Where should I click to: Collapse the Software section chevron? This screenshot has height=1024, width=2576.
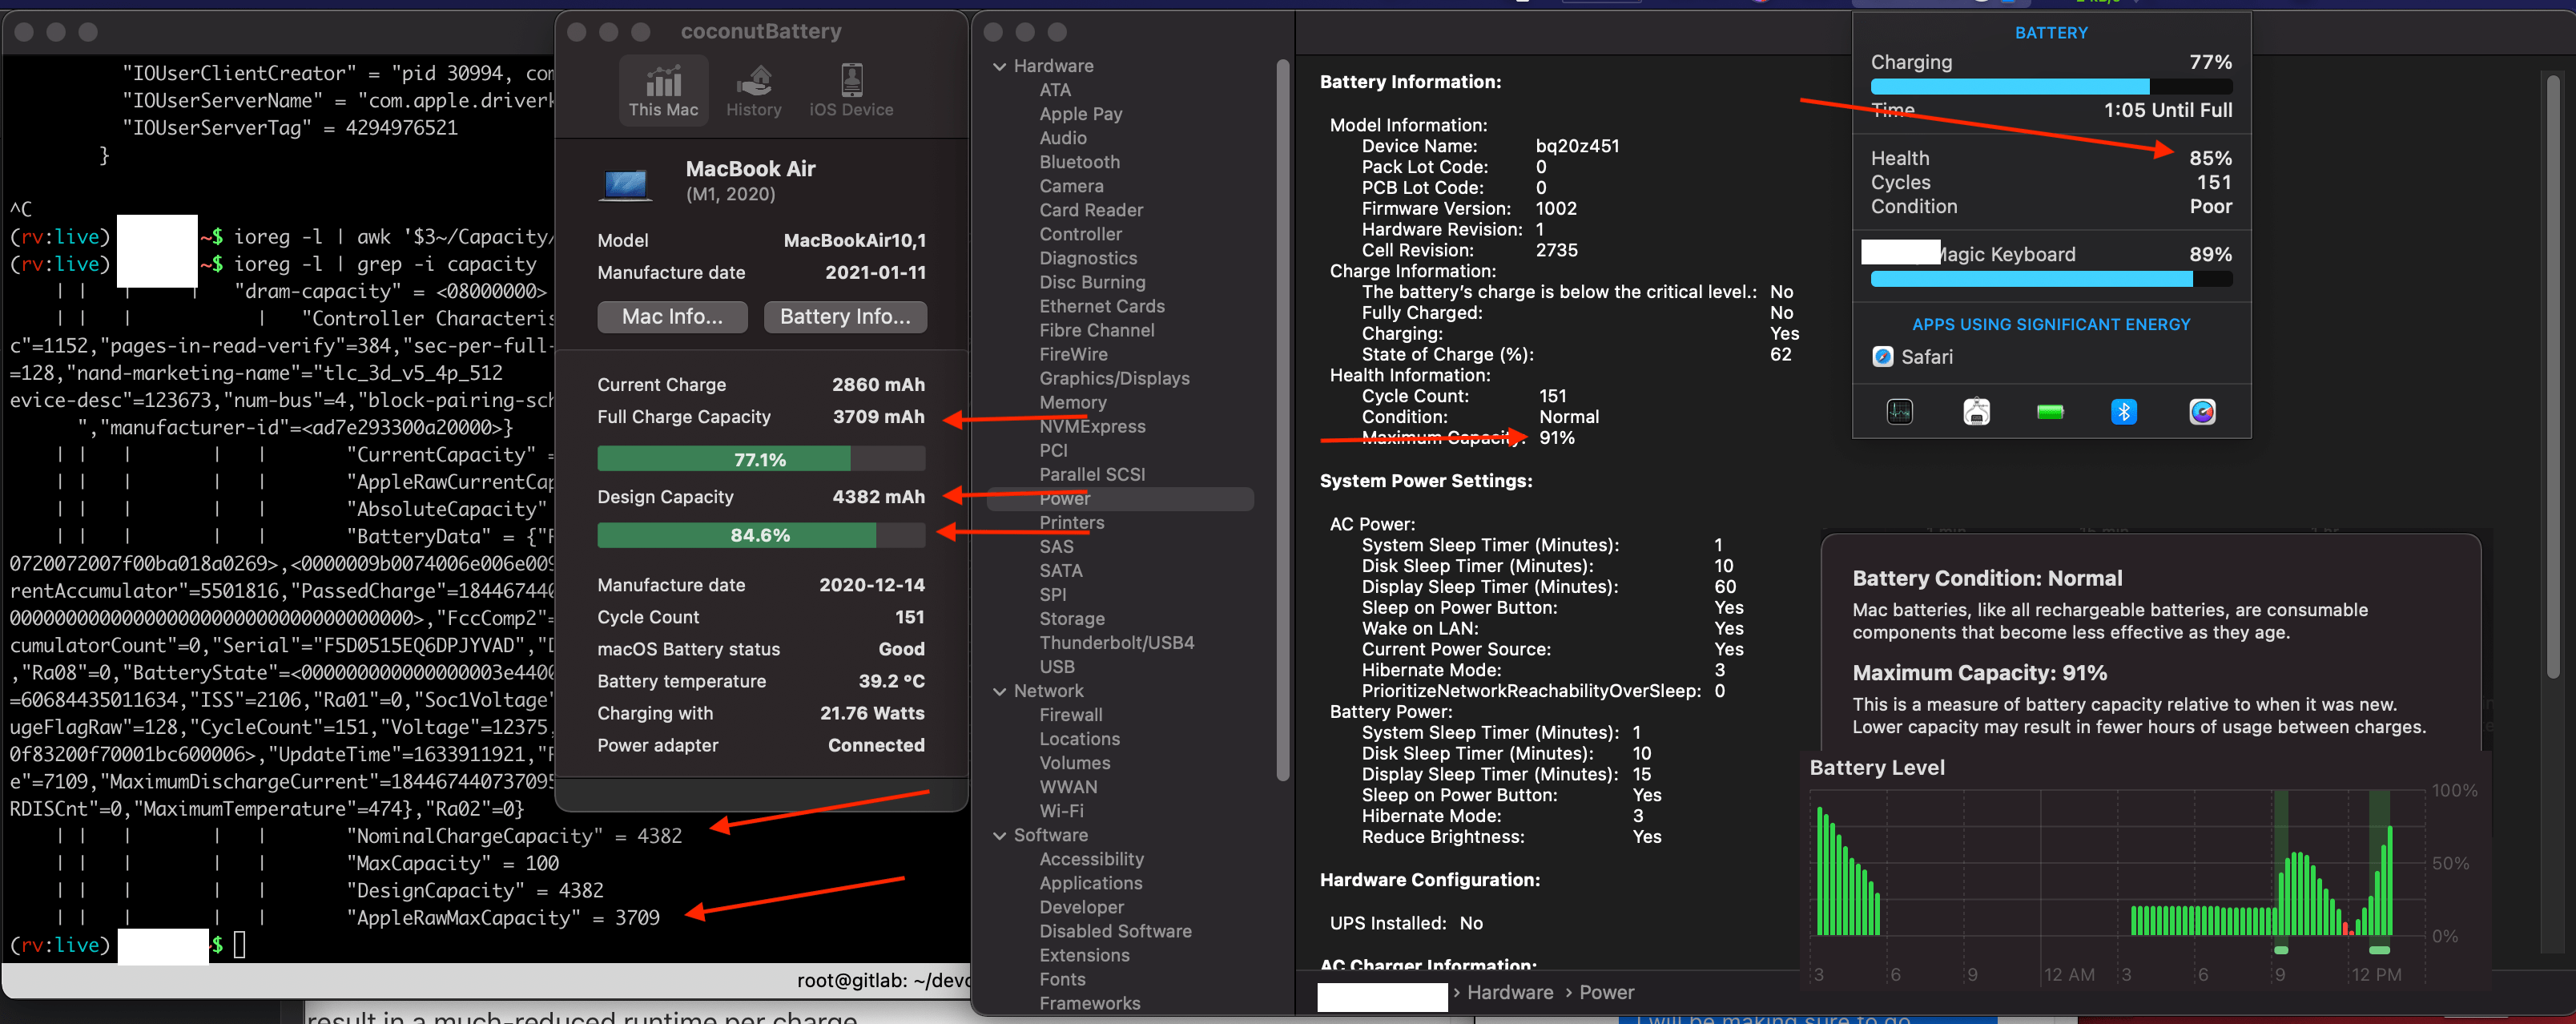click(x=999, y=835)
